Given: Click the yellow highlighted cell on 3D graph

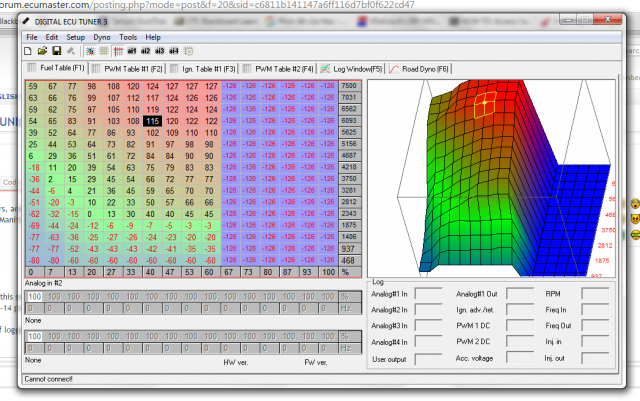Looking at the screenshot, I should (x=483, y=103).
